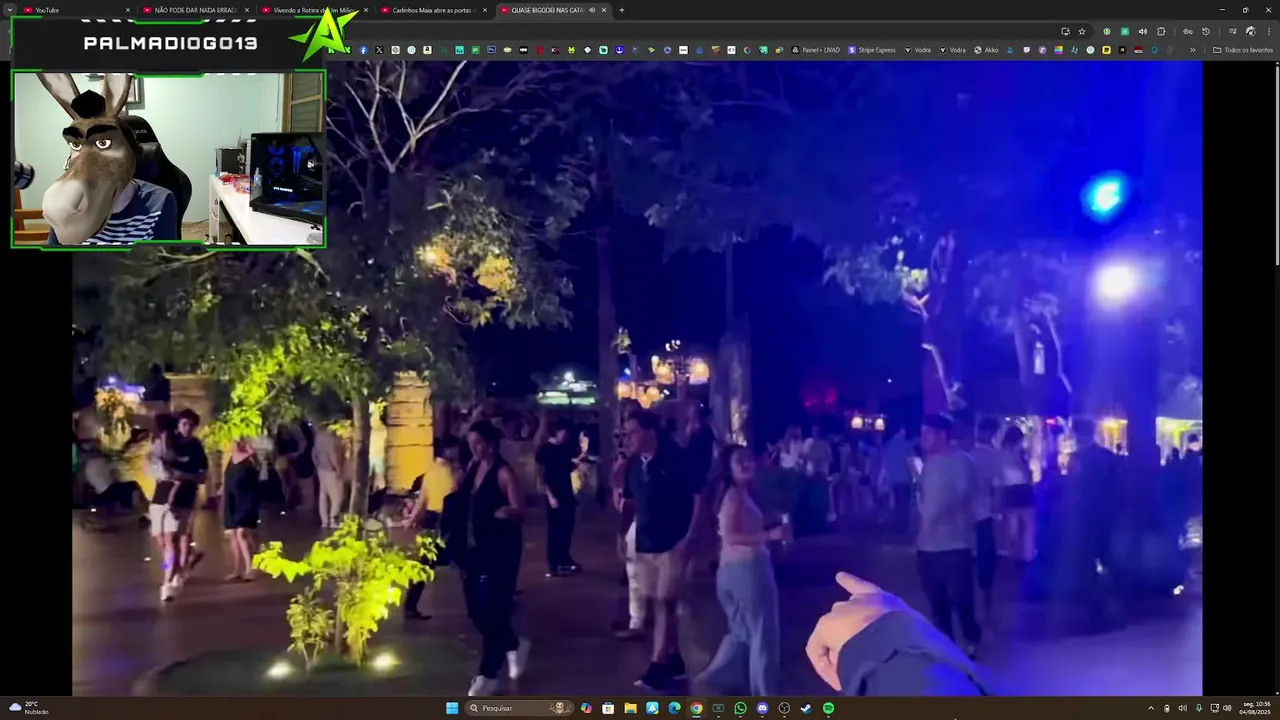Click the streamer webcam overlay
This screenshot has height=720, width=1280.
168,158
